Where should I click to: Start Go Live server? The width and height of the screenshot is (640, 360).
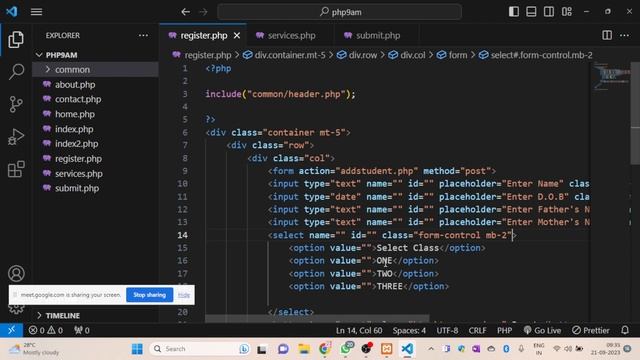(542, 330)
